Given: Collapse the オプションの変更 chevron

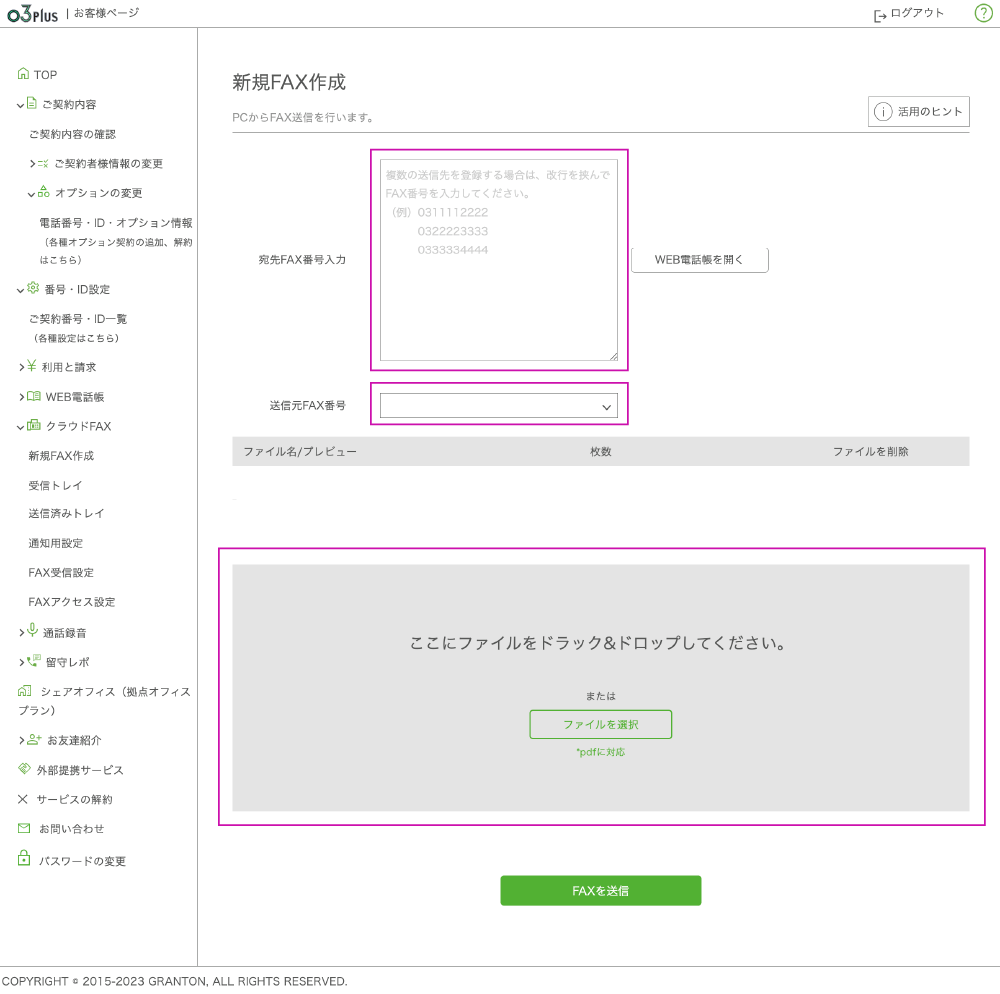Looking at the screenshot, I should click(31, 194).
